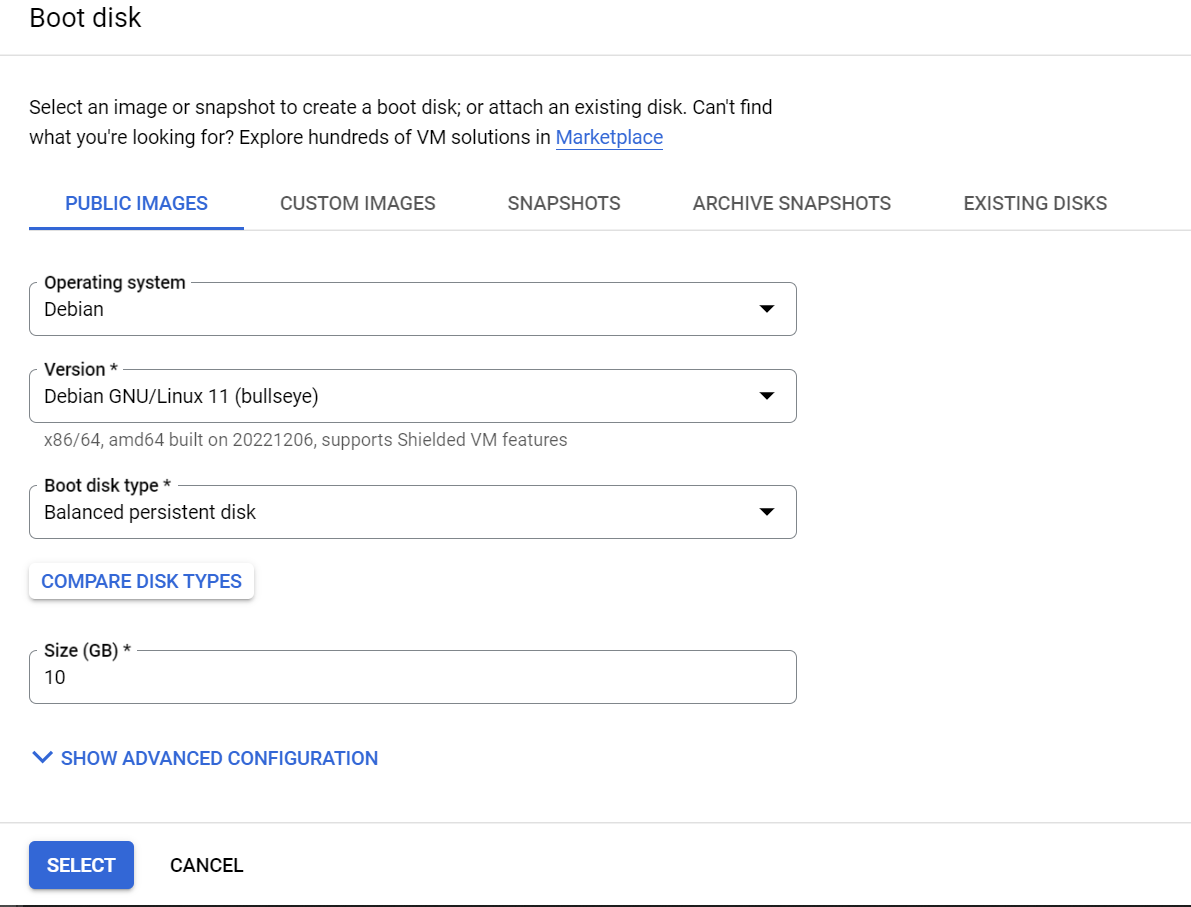Open the Debian GNU/Linux 11 version selector
1191x907 pixels.
(x=400, y=396)
